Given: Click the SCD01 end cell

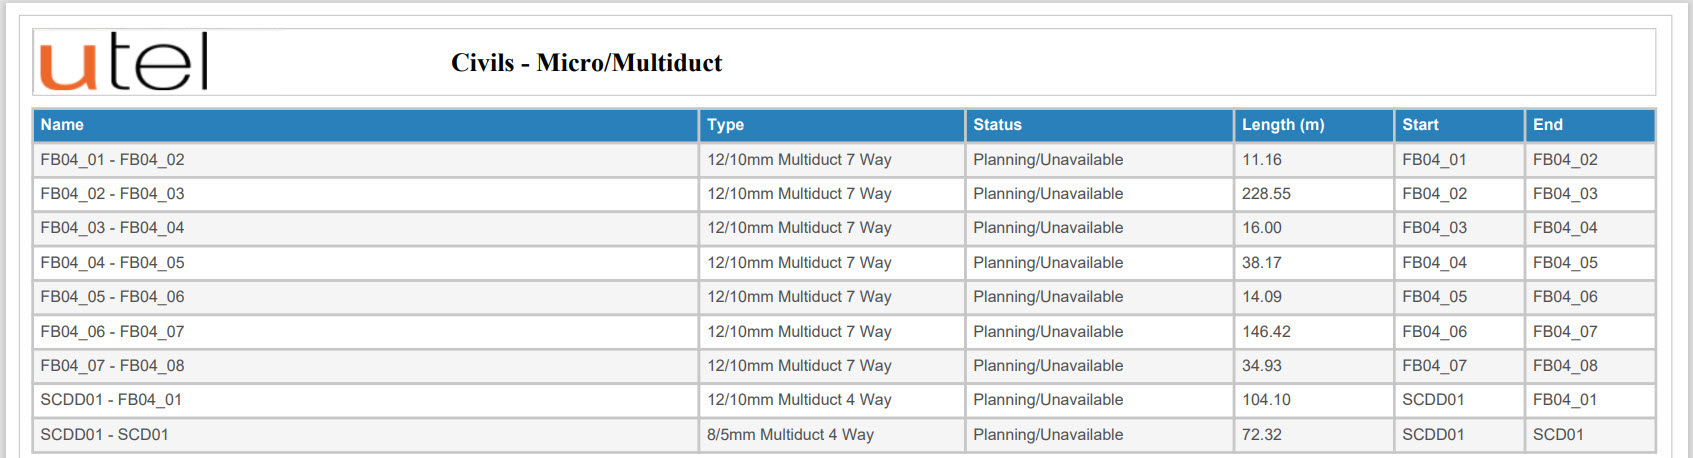Looking at the screenshot, I should pyautogui.click(x=1589, y=435).
